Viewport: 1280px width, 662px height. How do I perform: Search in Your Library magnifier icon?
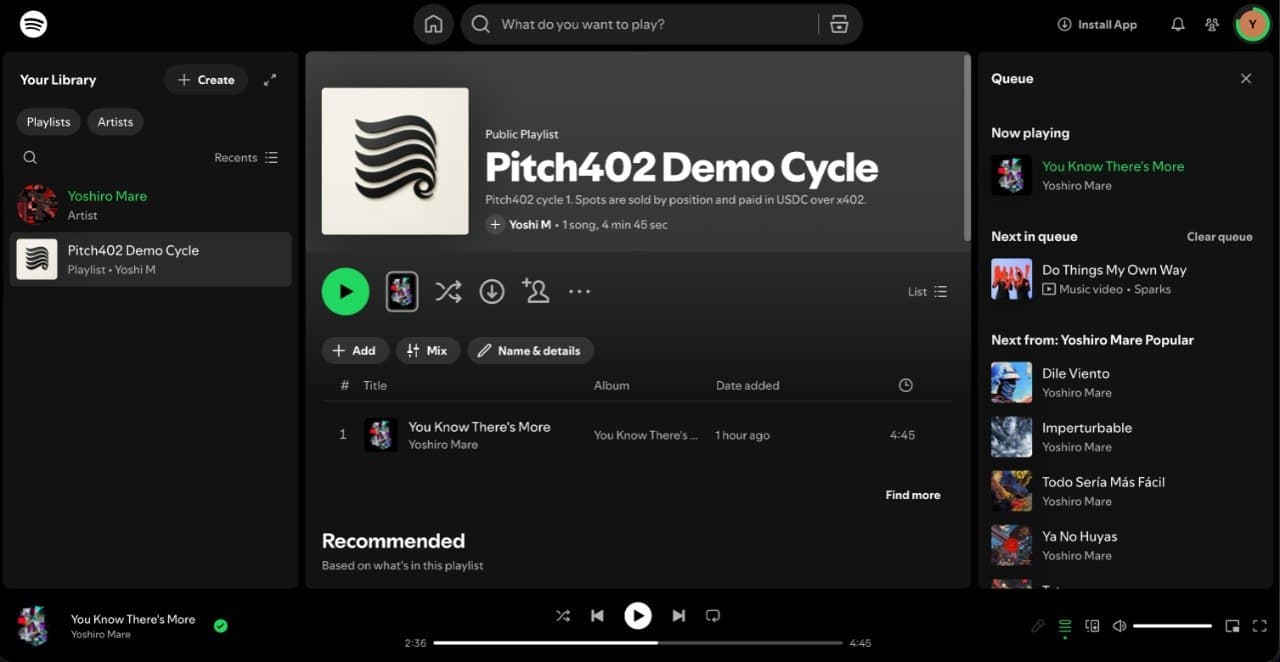click(x=30, y=158)
